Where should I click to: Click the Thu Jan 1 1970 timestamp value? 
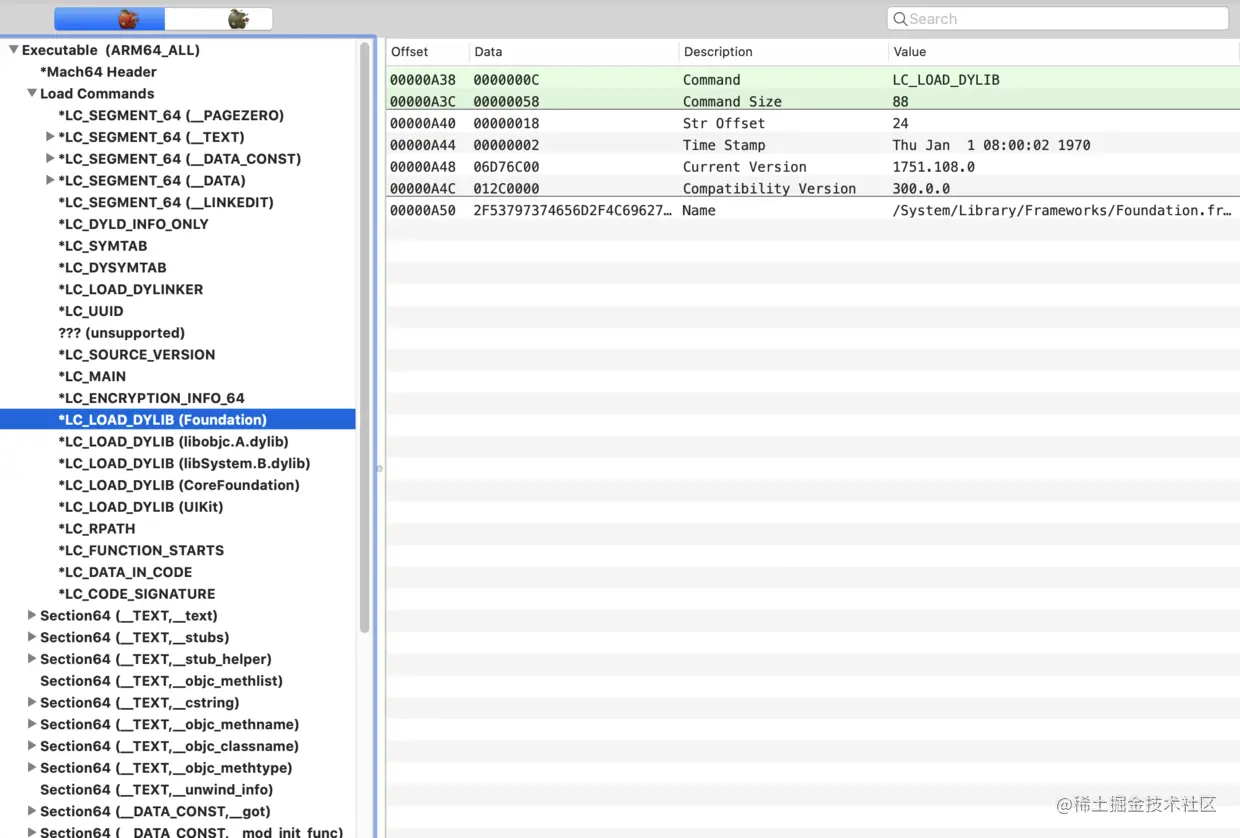[991, 145]
